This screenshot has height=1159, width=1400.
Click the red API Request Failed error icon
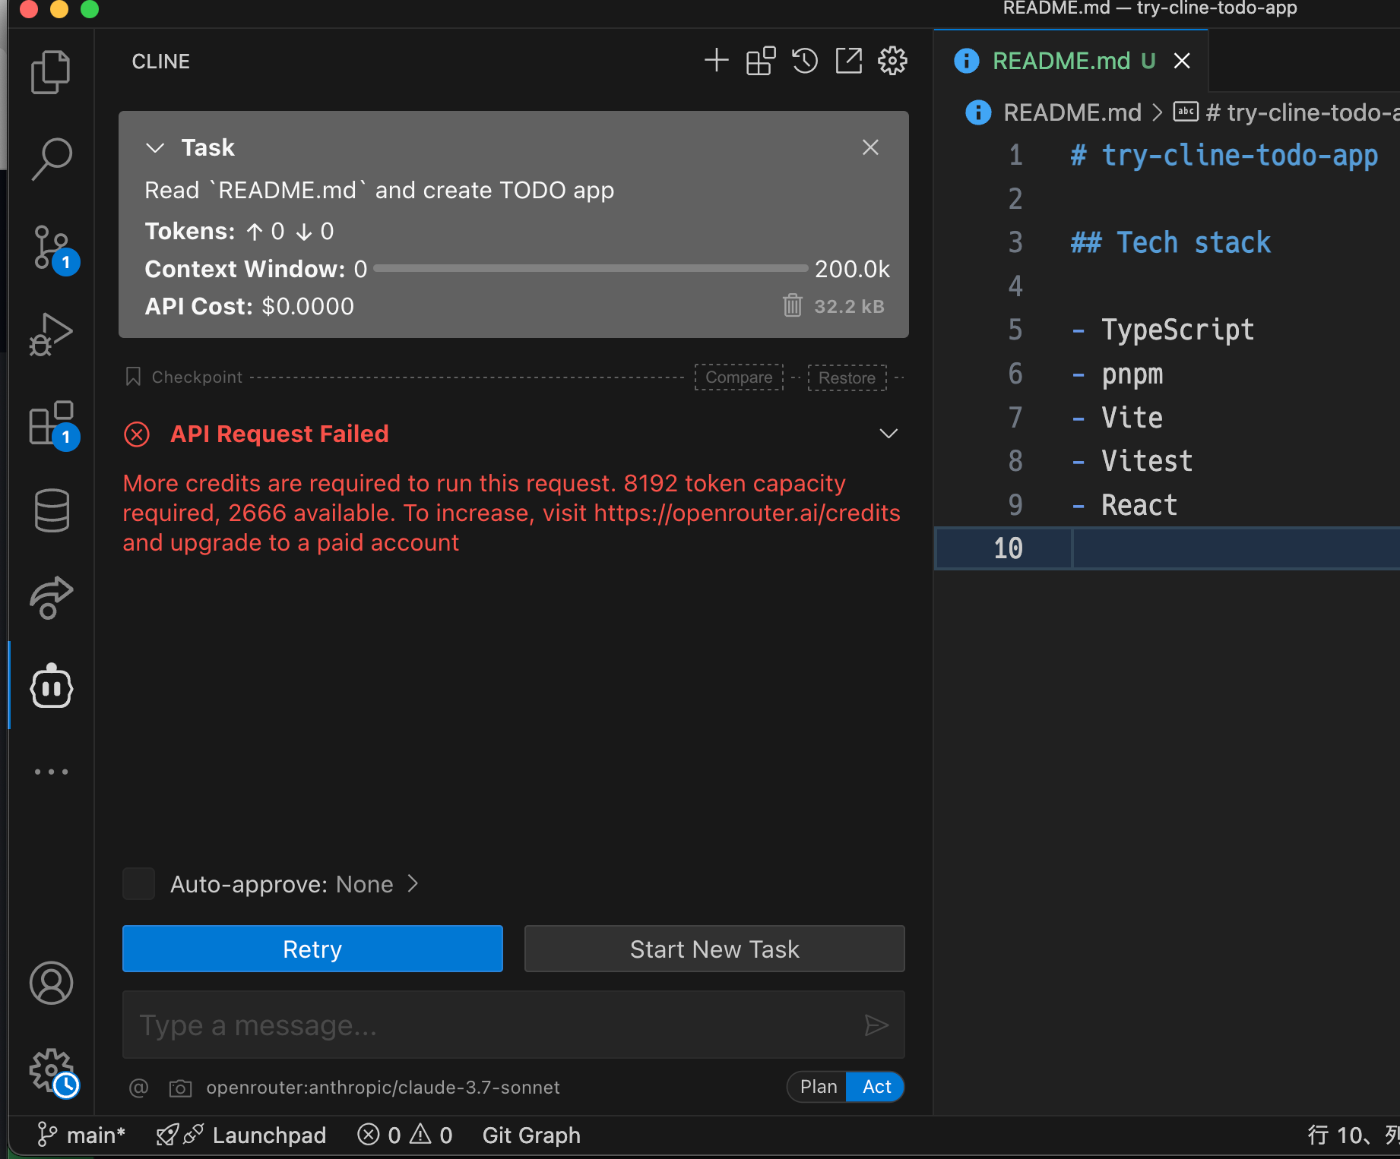(137, 434)
